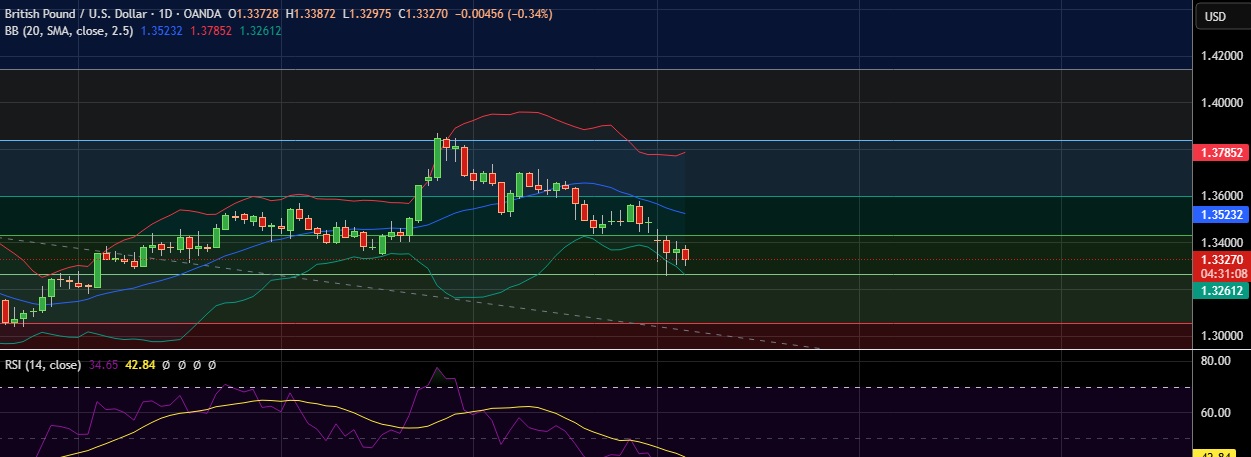Click the 1.42000 tick on the price scale
Screen dimensions: 1251x457
1221,56
